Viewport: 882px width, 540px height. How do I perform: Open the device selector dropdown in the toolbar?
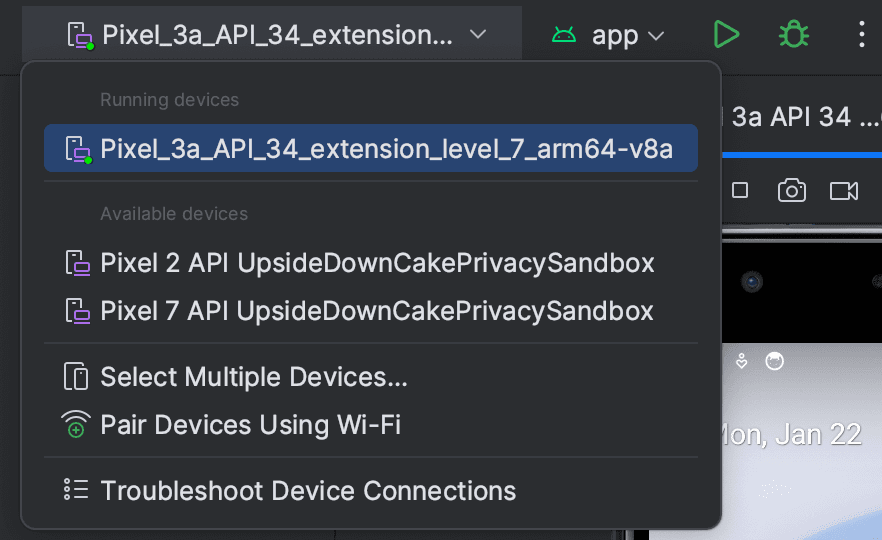tap(272, 34)
